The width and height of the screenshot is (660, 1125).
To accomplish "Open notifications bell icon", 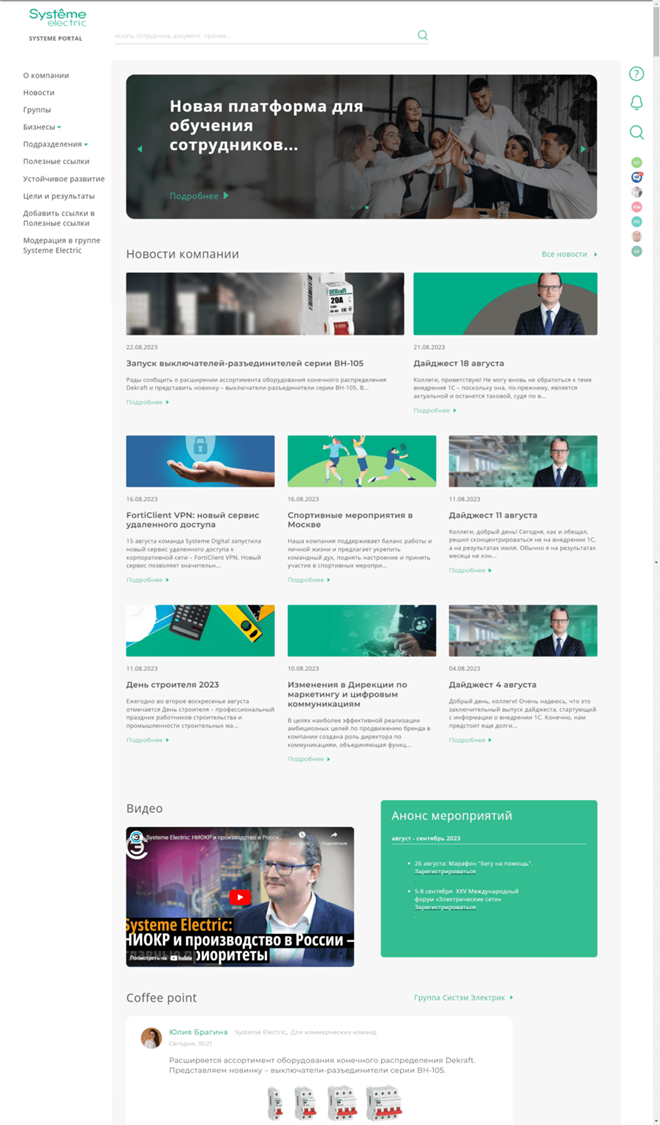I will [x=636, y=103].
